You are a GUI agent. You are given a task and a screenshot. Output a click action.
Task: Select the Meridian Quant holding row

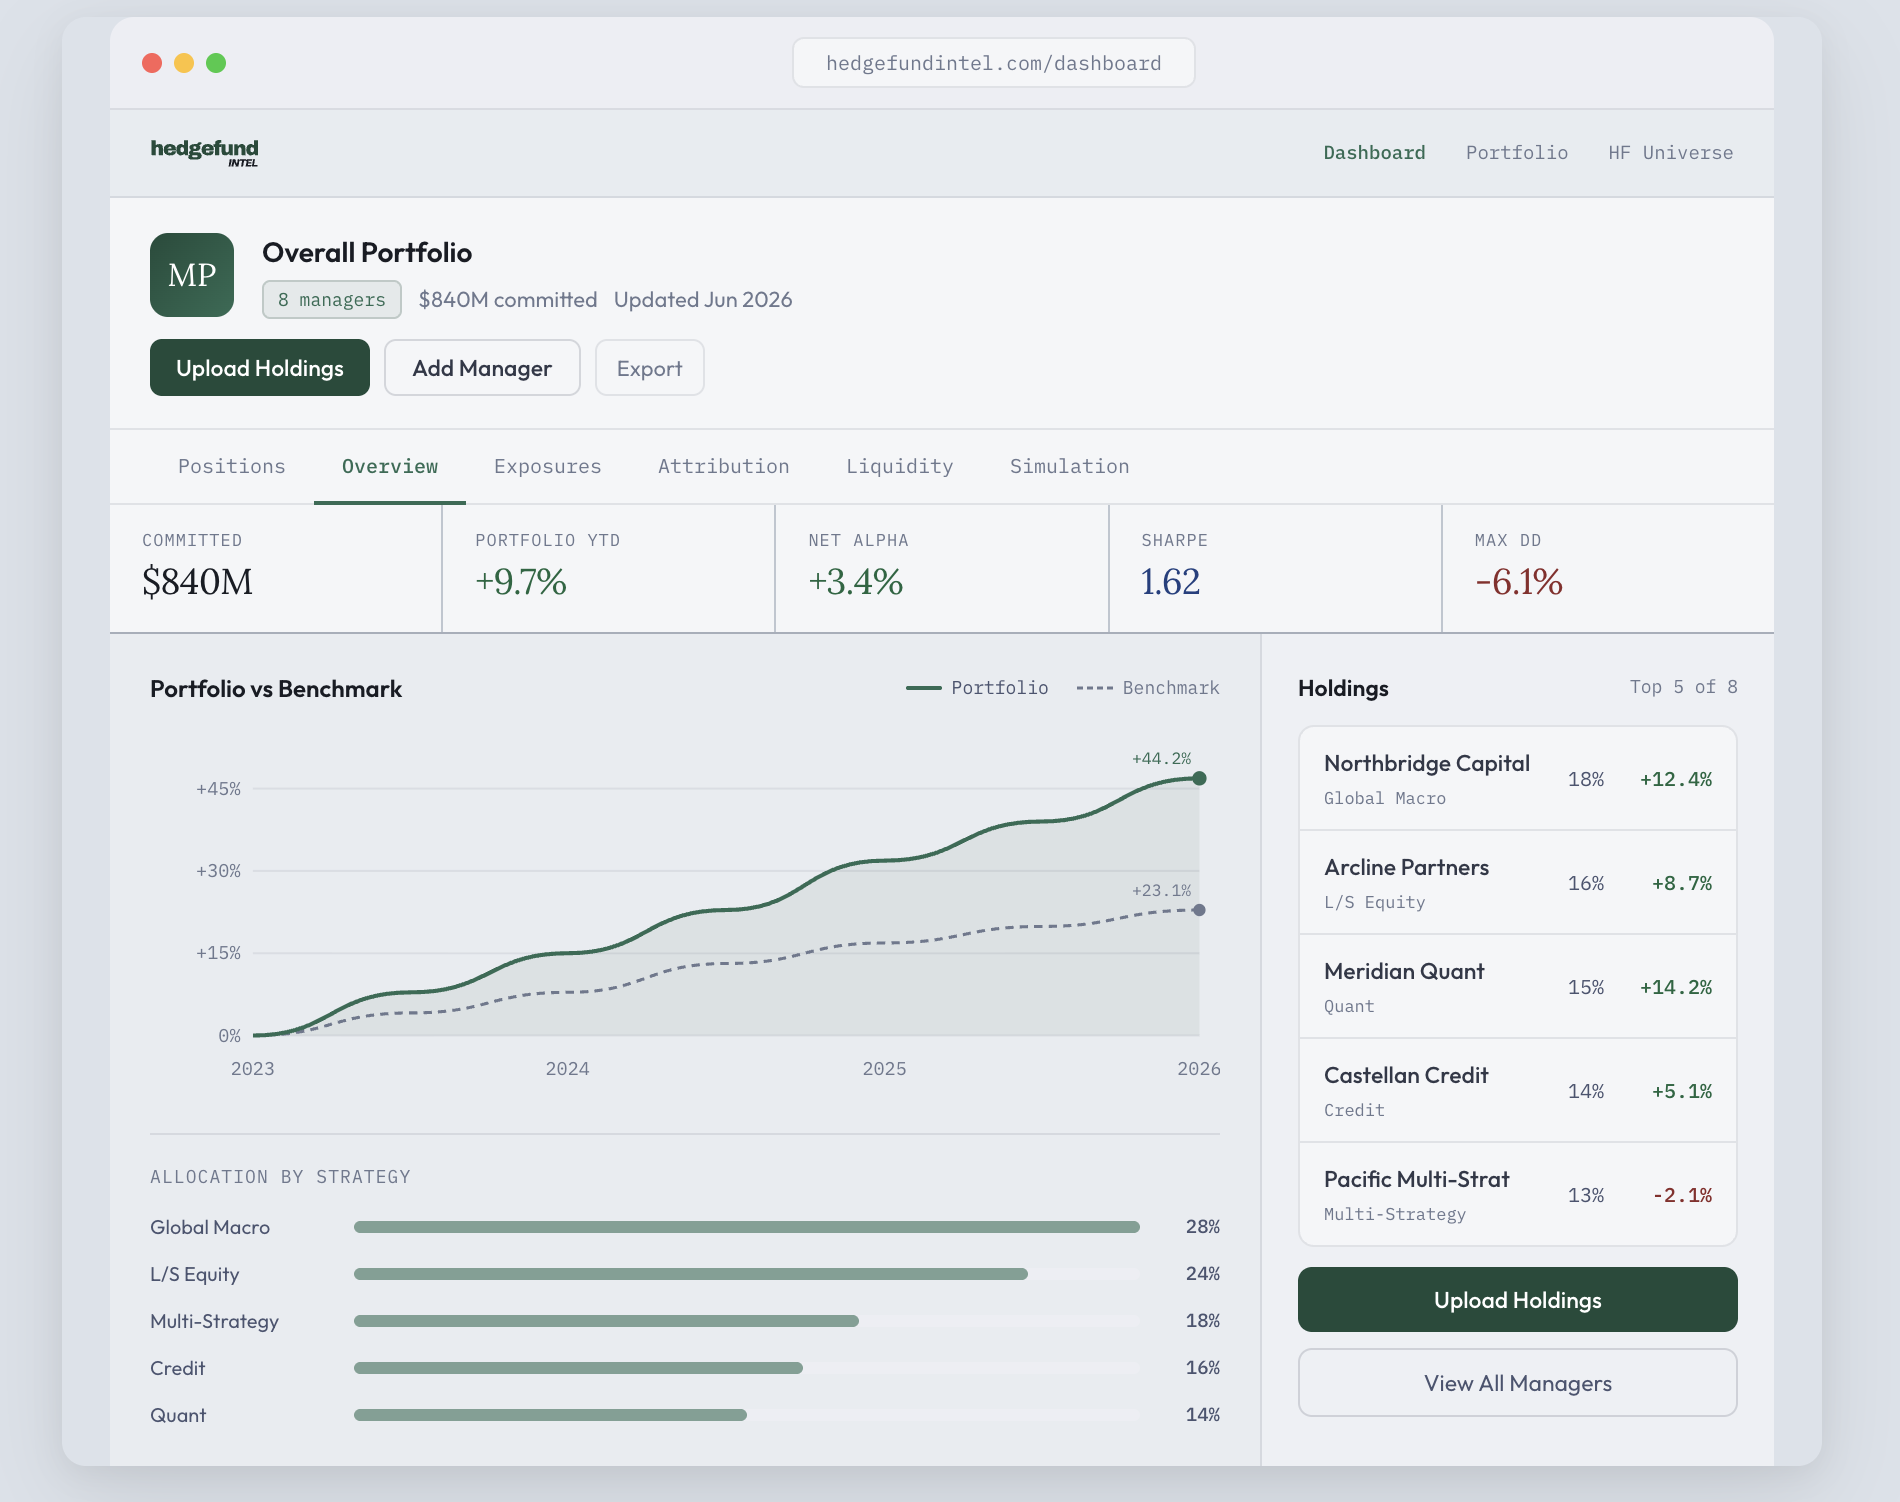click(1517, 987)
